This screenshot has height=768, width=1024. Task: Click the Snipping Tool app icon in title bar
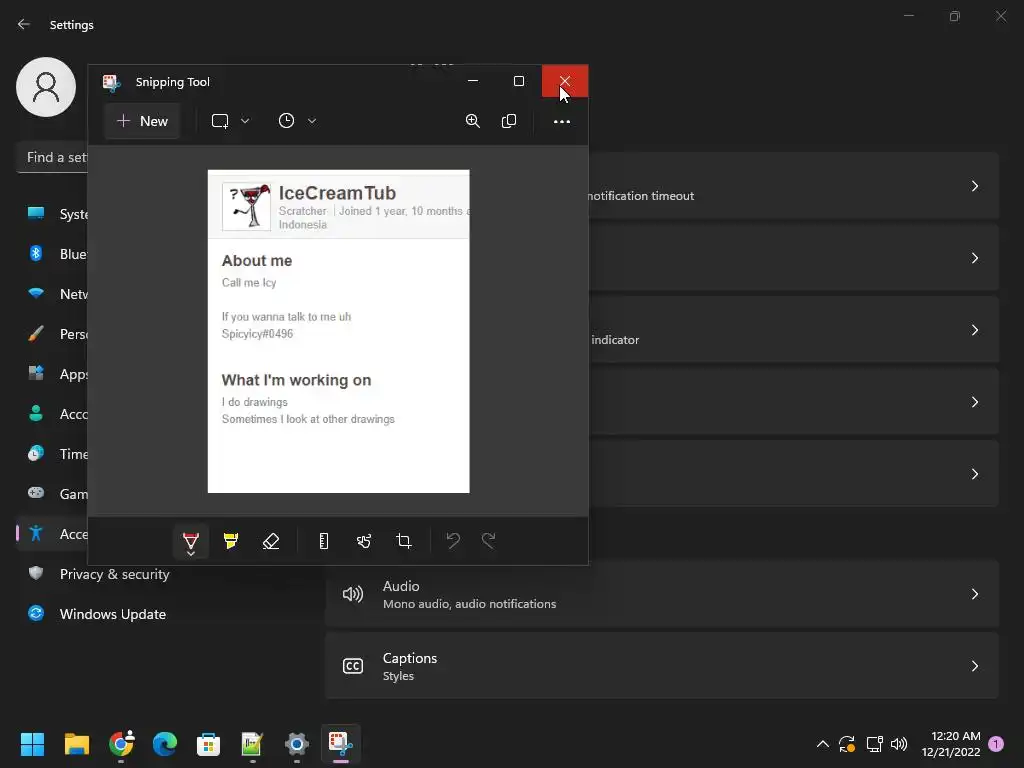tap(112, 82)
